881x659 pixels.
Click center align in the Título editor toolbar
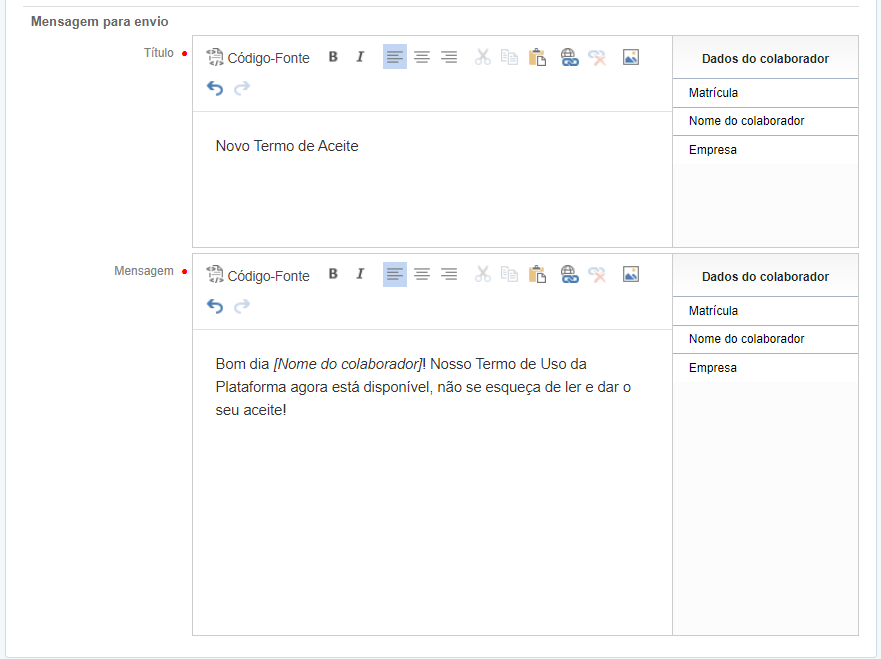click(422, 57)
